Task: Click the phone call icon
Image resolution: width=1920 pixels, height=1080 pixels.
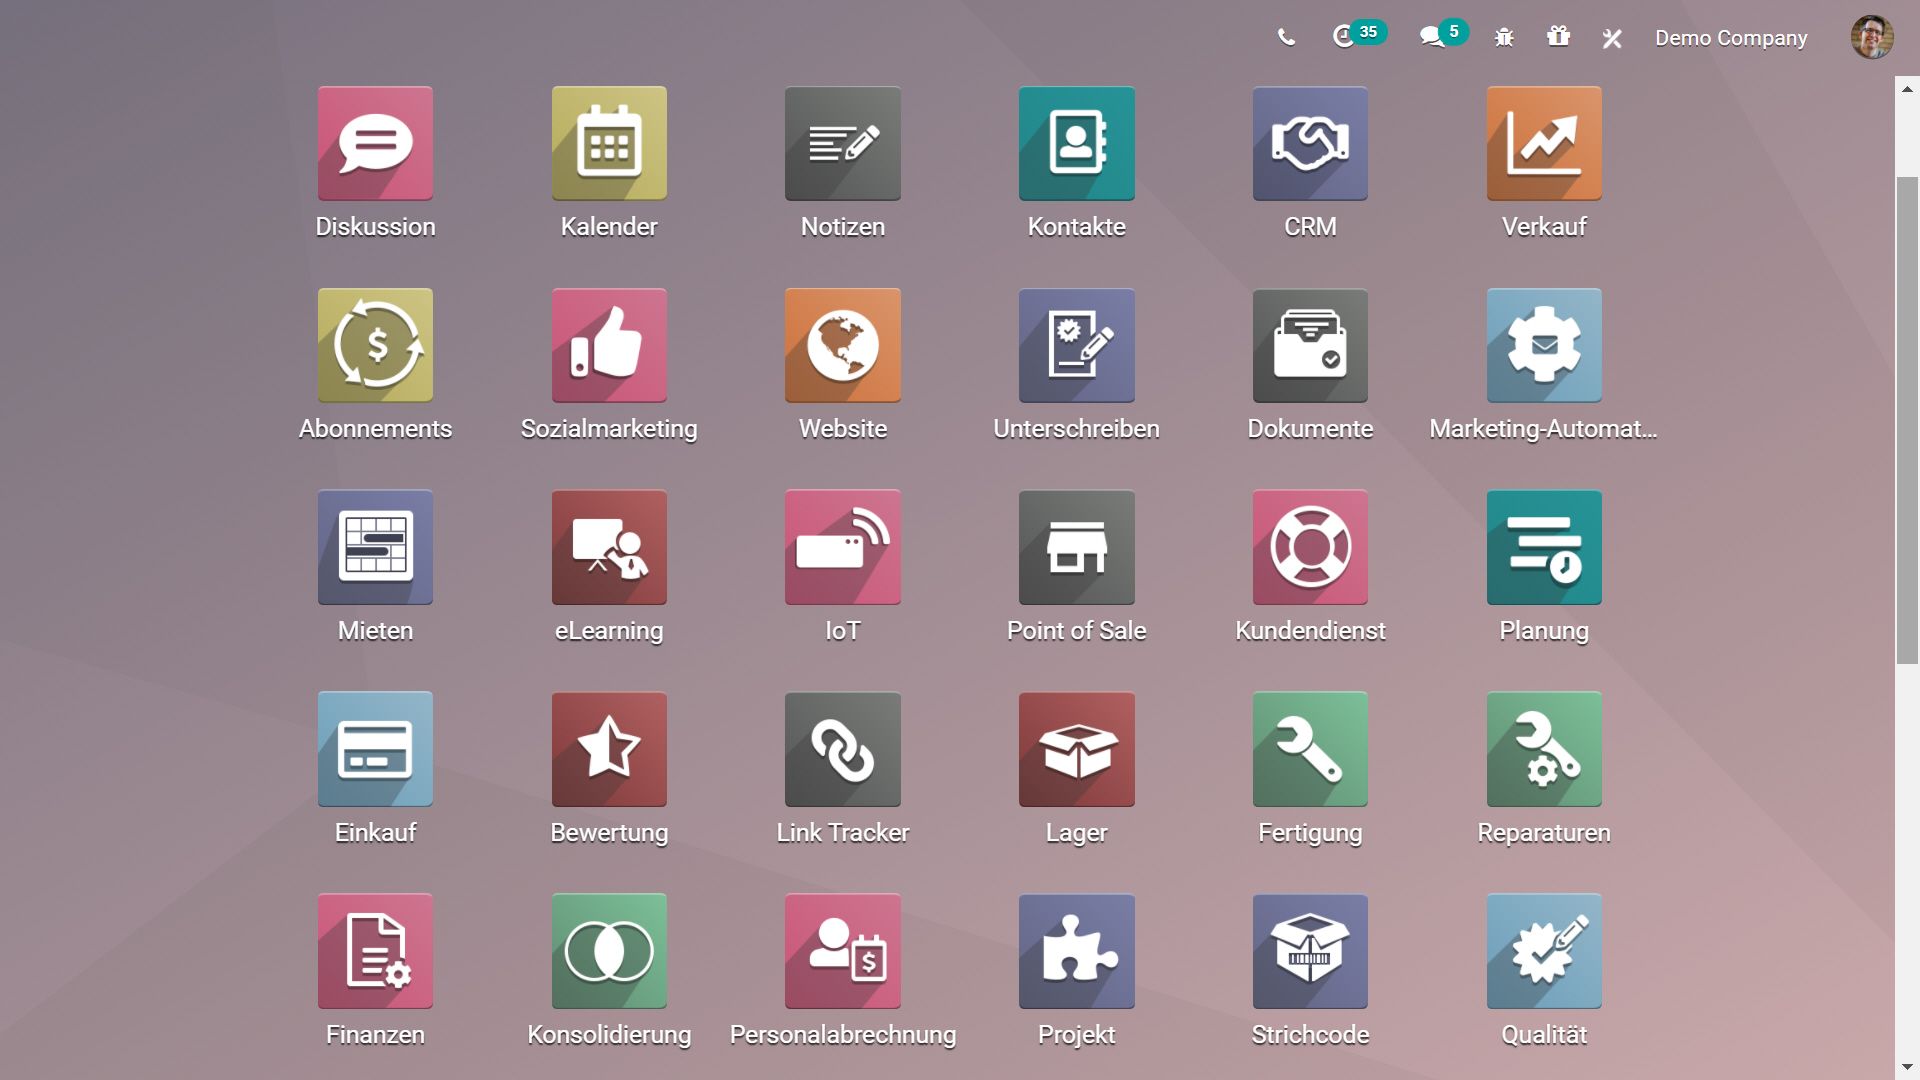Action: tap(1286, 38)
